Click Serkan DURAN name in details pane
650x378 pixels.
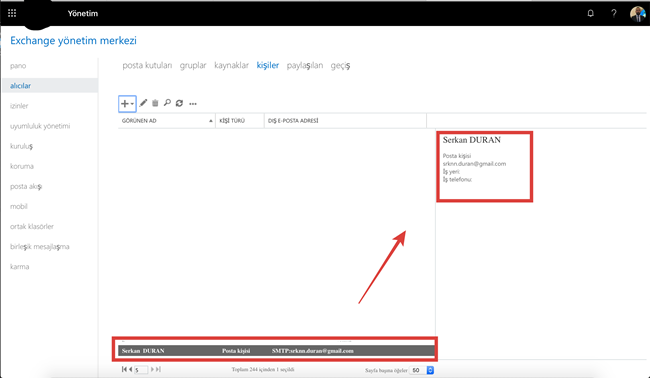472,140
